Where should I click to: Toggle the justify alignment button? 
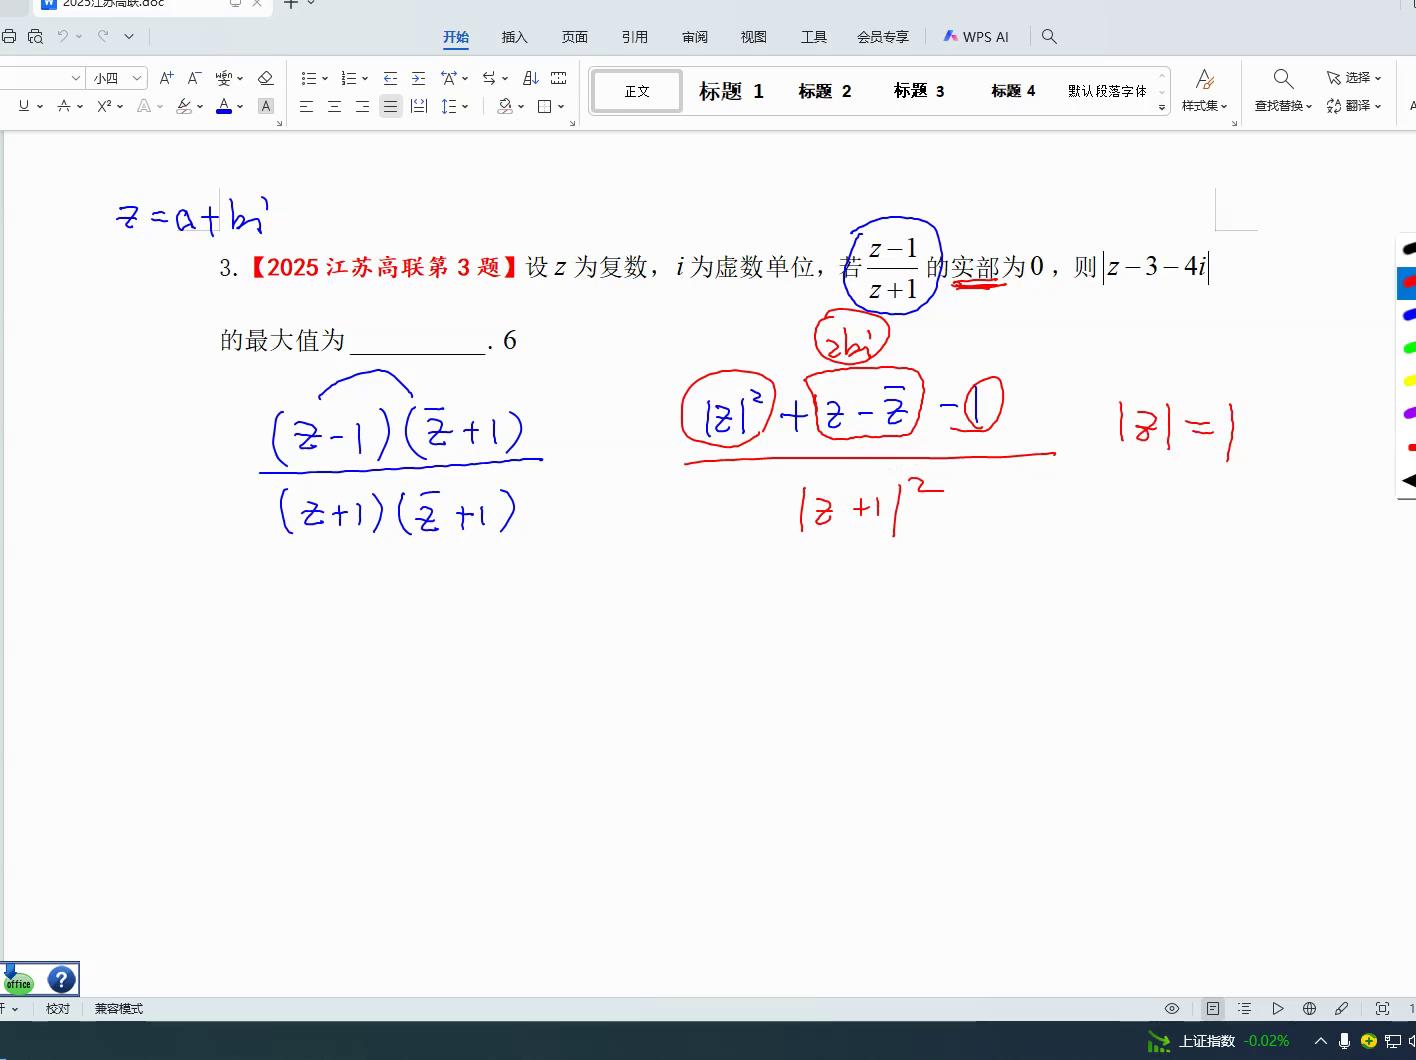click(390, 106)
